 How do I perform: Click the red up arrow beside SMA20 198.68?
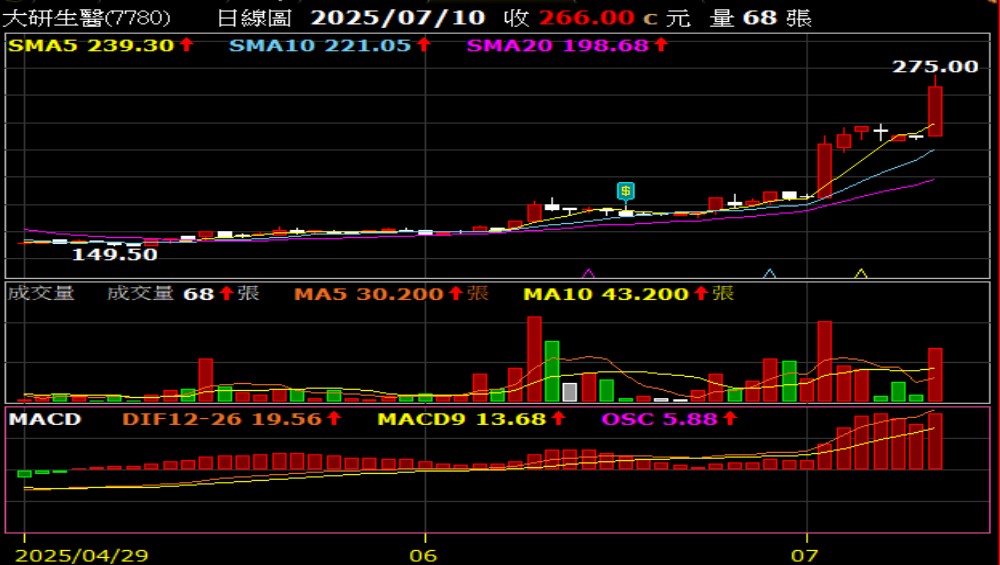pos(661,45)
